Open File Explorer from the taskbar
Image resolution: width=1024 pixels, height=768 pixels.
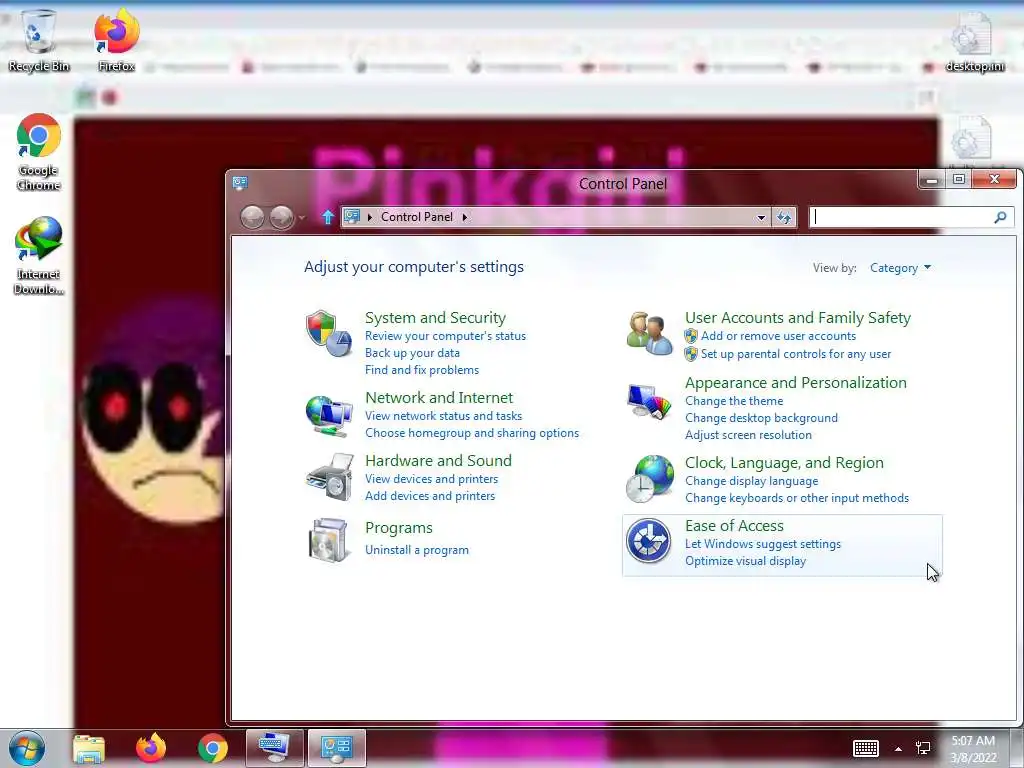tap(89, 748)
